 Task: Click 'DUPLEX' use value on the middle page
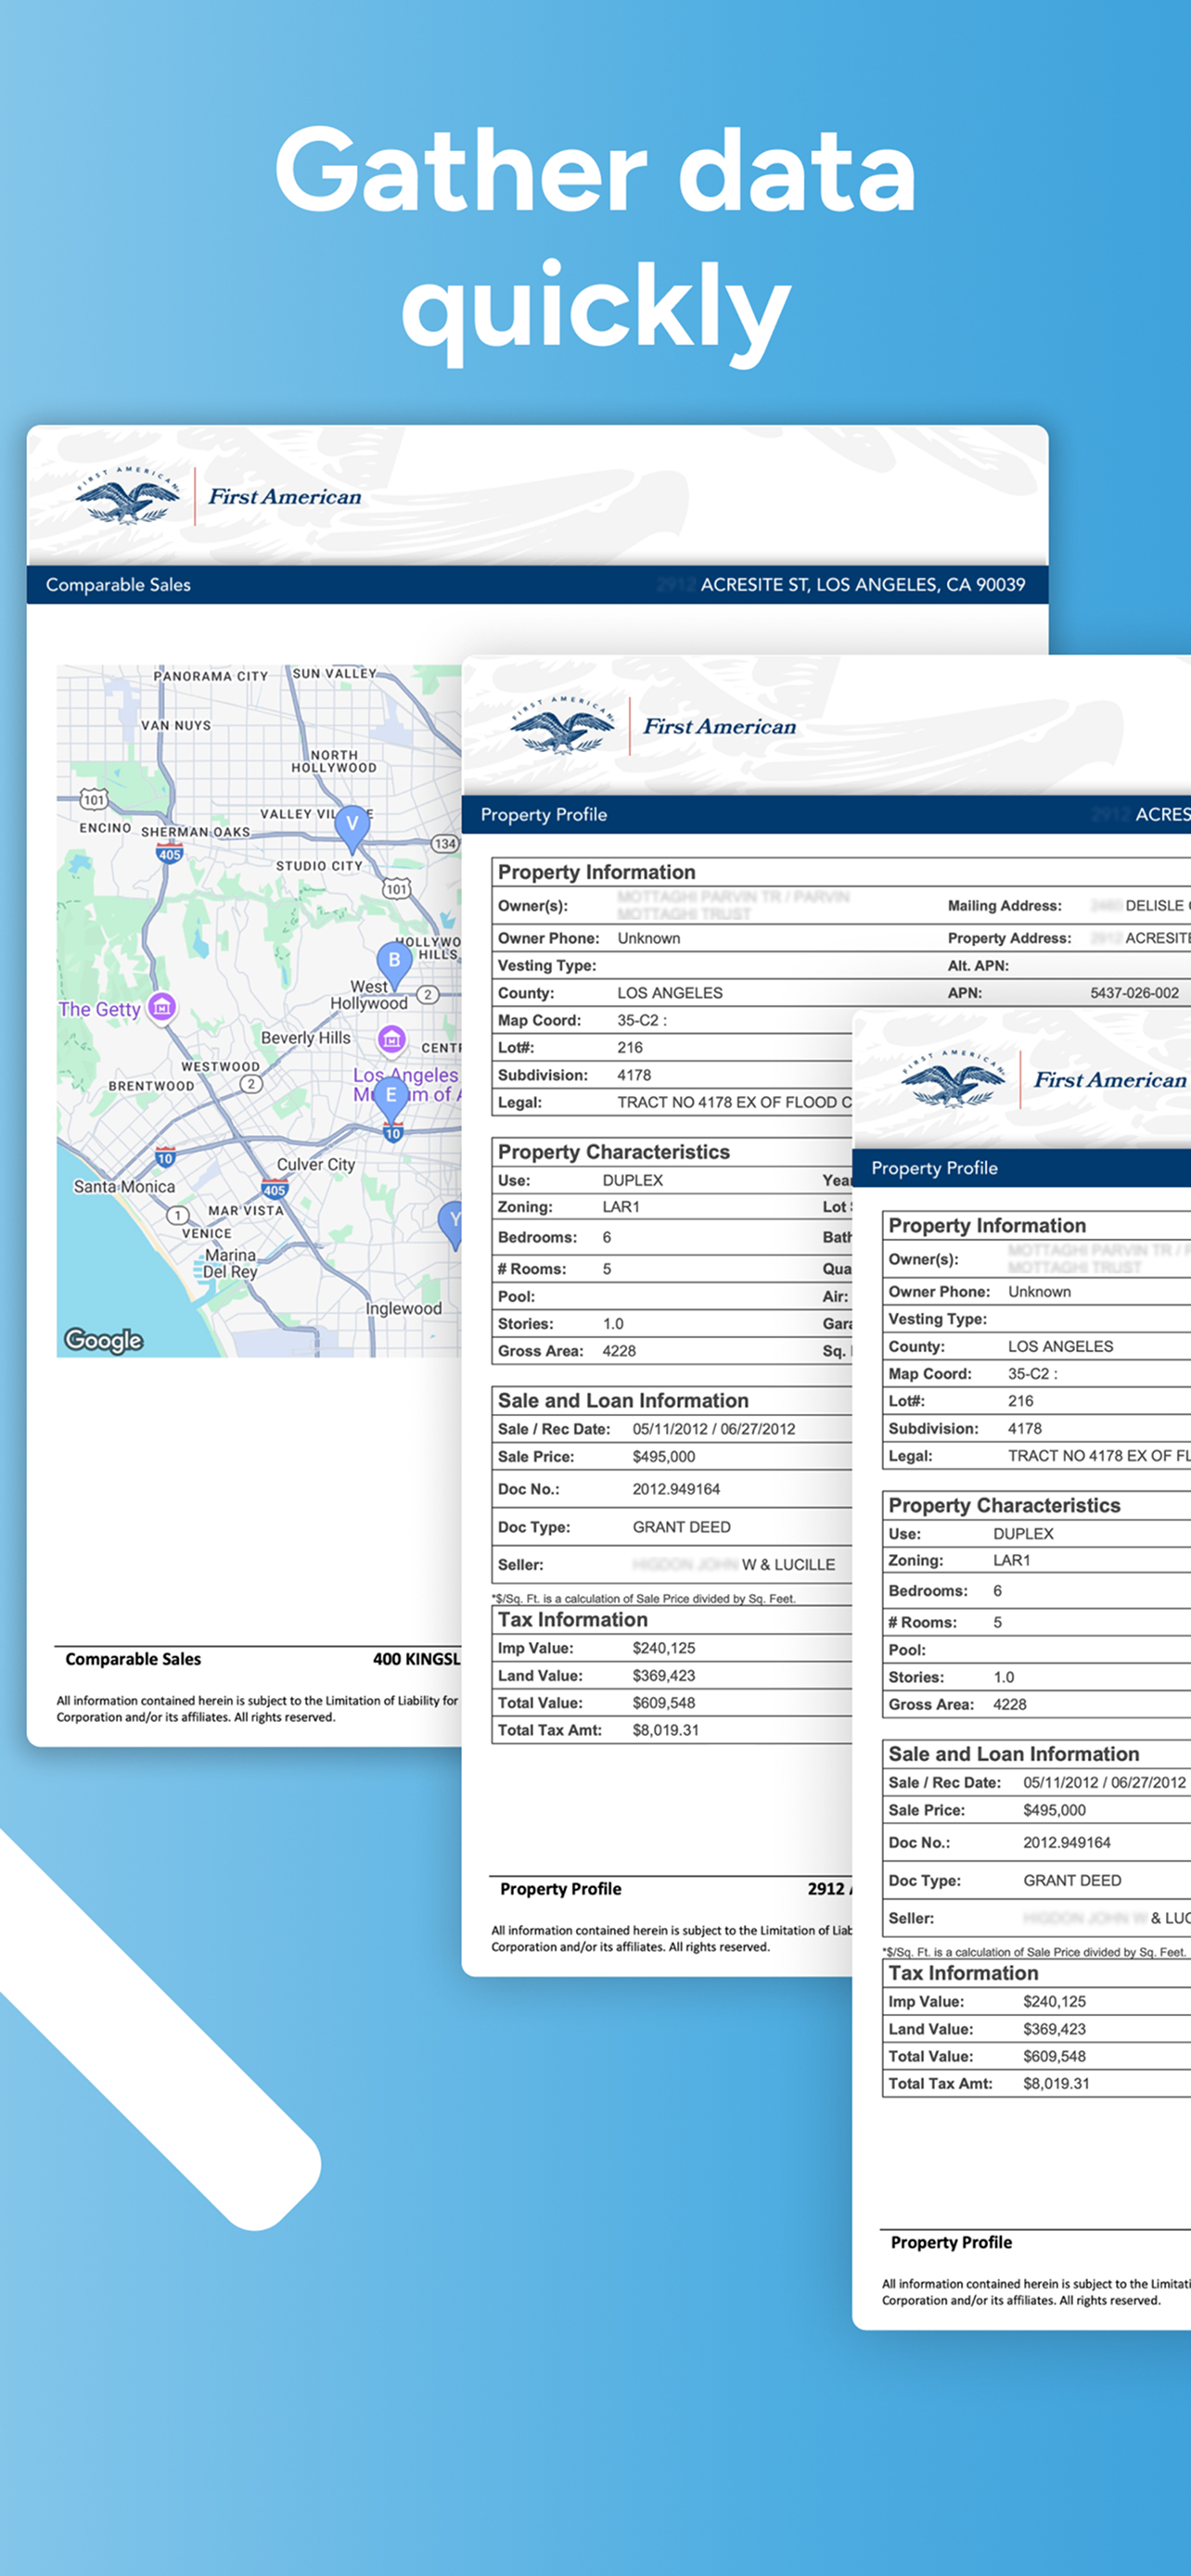point(632,1179)
